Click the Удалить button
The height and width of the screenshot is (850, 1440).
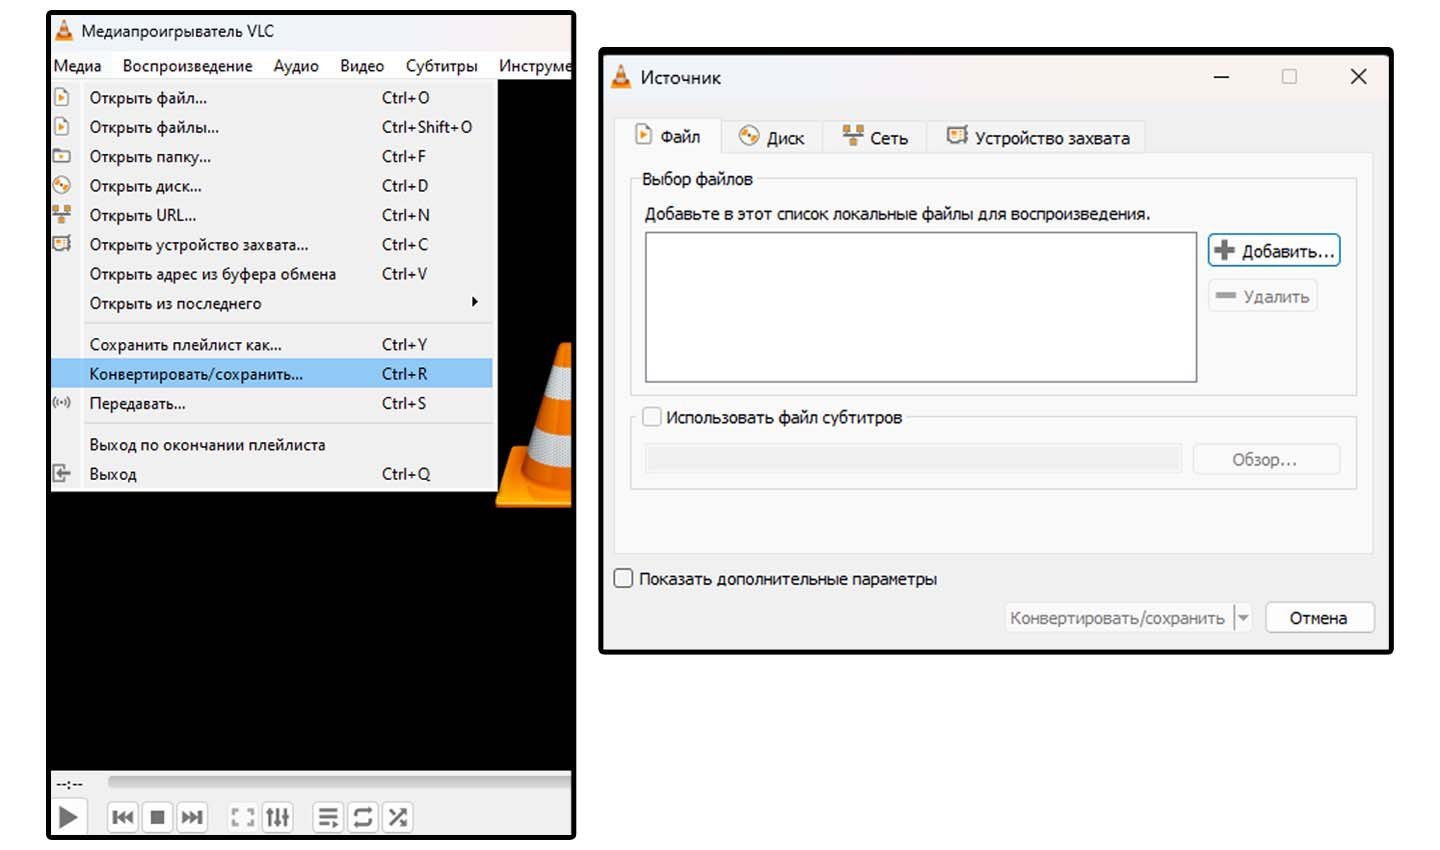pyautogui.click(x=1263, y=296)
